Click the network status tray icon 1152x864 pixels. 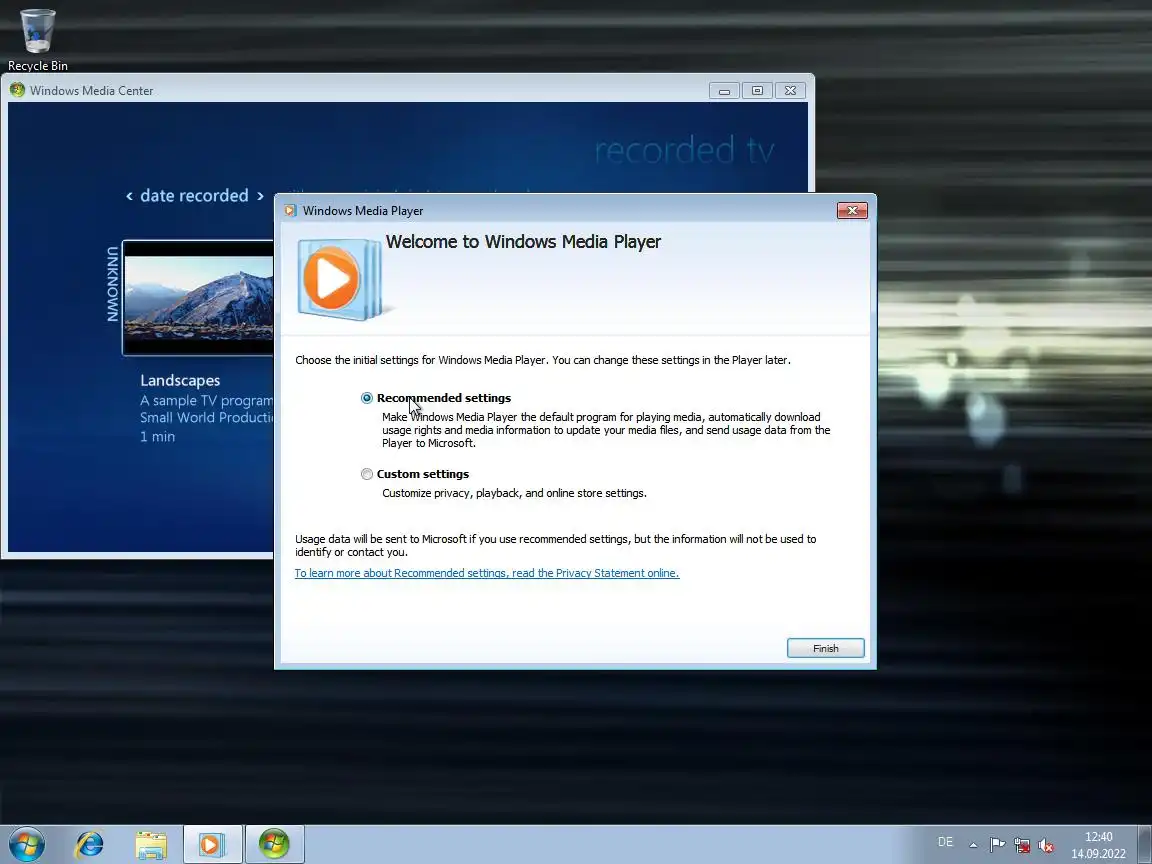click(1021, 845)
